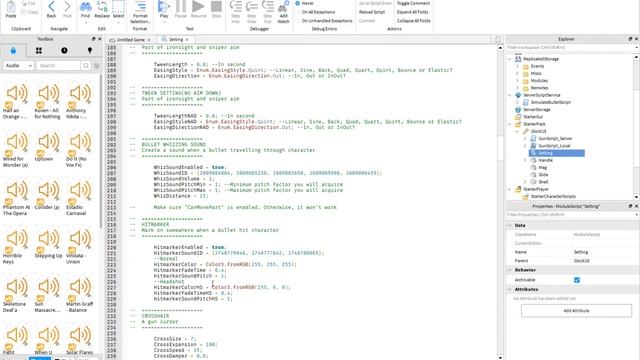Expand the Remotes folder
The image size is (640, 360).
(518, 88)
